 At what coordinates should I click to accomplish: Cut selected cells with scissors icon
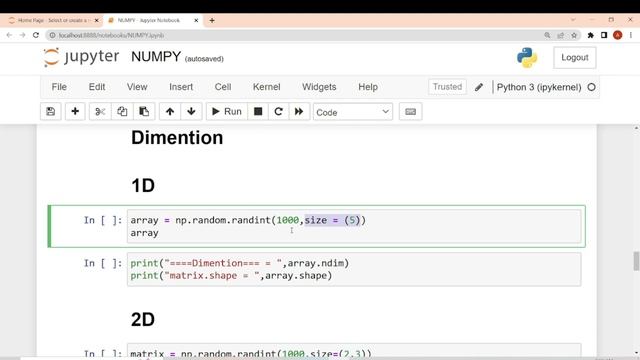100,111
